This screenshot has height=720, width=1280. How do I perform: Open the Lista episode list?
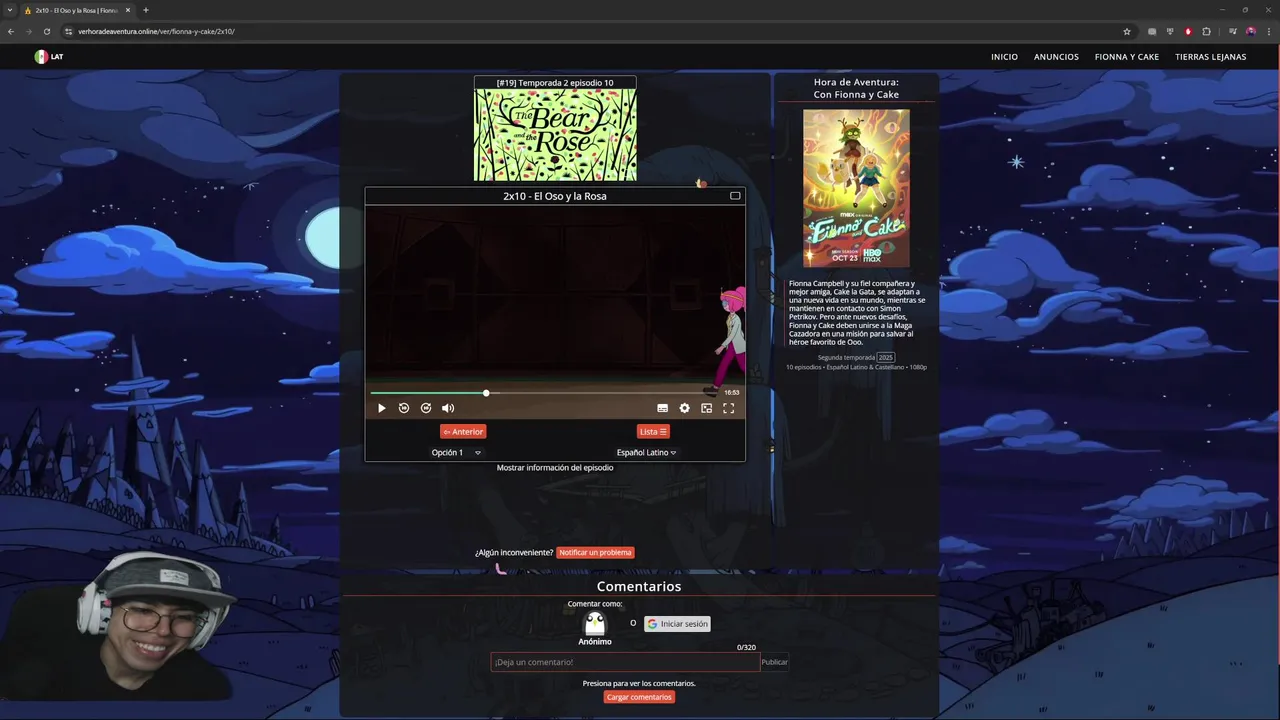653,432
